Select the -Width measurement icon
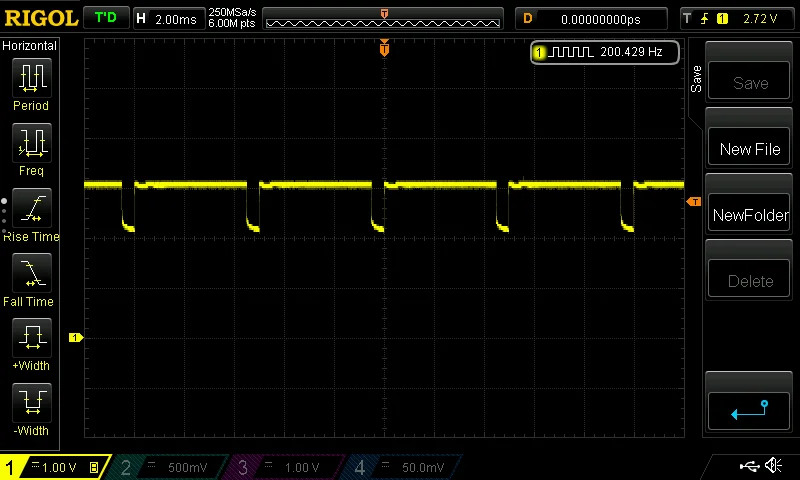Image resolution: width=800 pixels, height=480 pixels. tap(31, 402)
